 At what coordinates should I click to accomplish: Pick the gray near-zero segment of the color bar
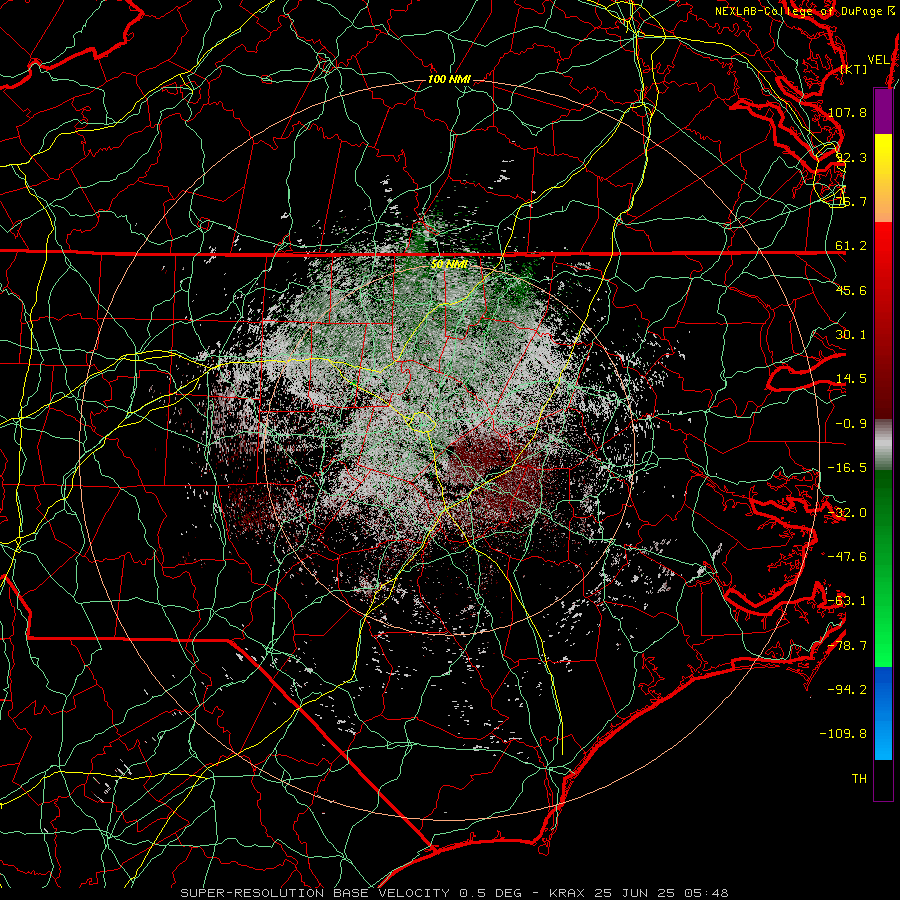click(883, 445)
